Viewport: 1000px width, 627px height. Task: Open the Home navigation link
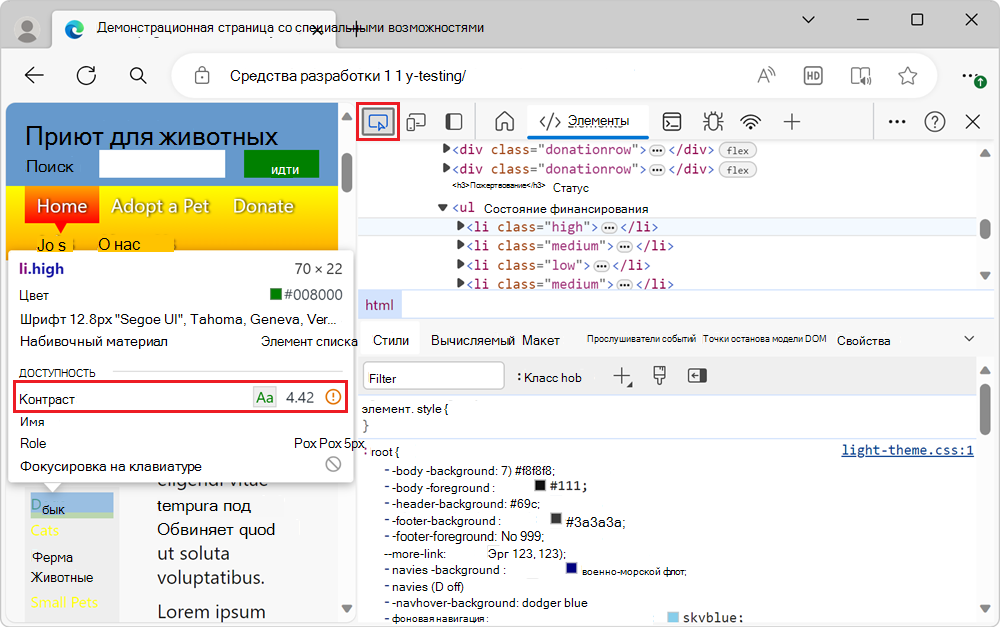pos(62,206)
